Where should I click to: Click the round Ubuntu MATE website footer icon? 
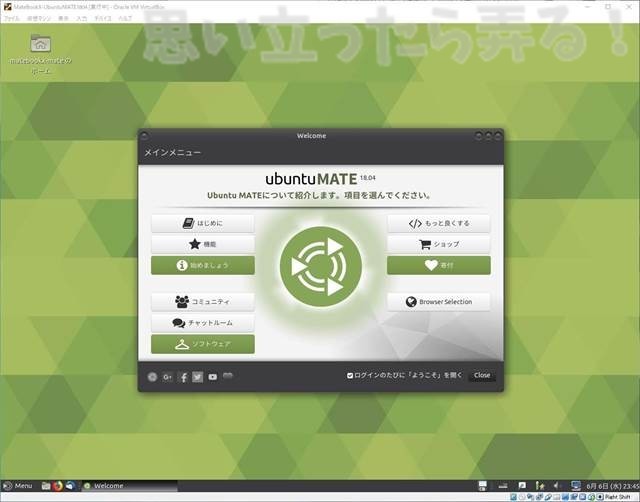click(152, 377)
